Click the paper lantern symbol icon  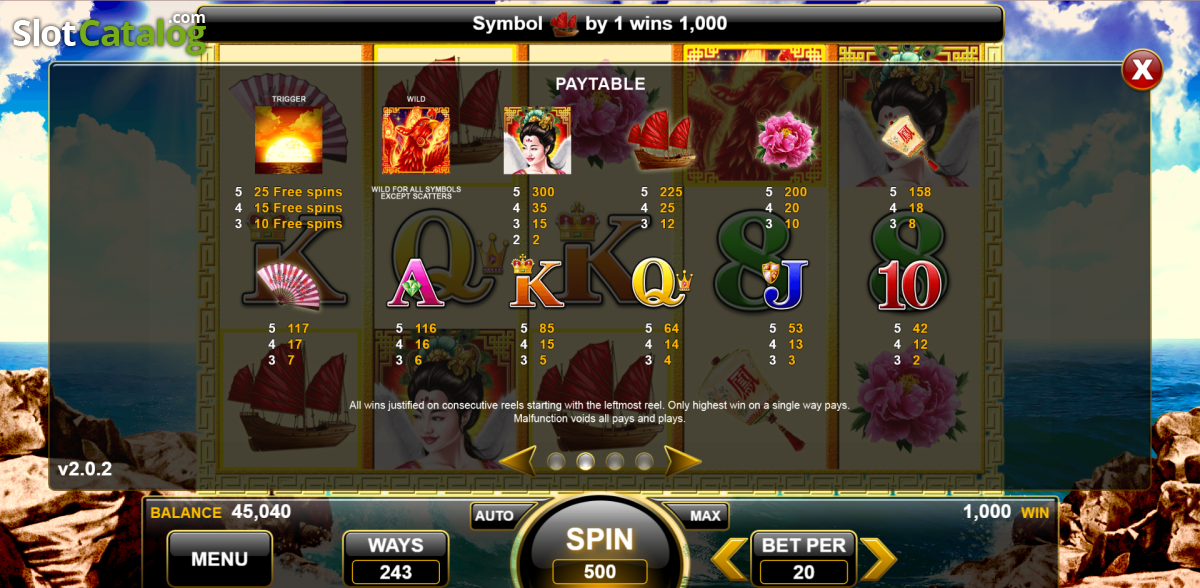(x=912, y=140)
